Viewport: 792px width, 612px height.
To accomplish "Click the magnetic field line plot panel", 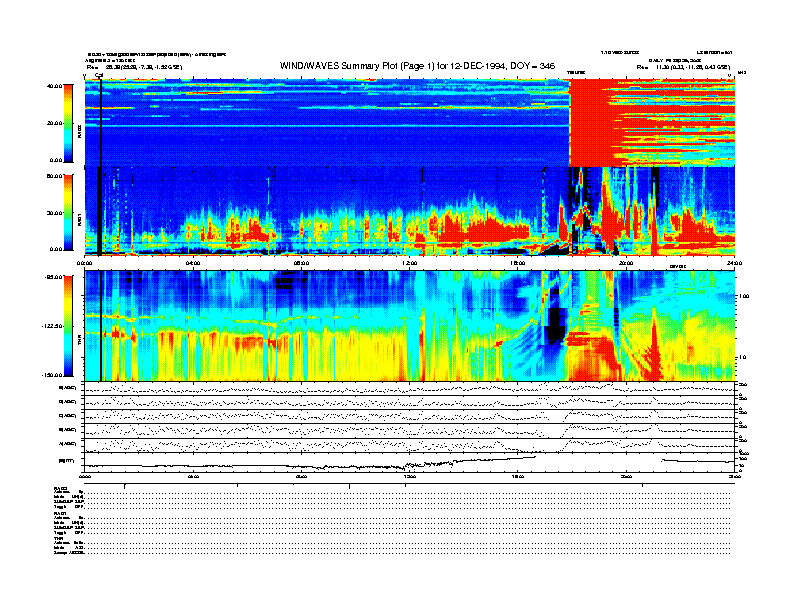I will (x=409, y=462).
